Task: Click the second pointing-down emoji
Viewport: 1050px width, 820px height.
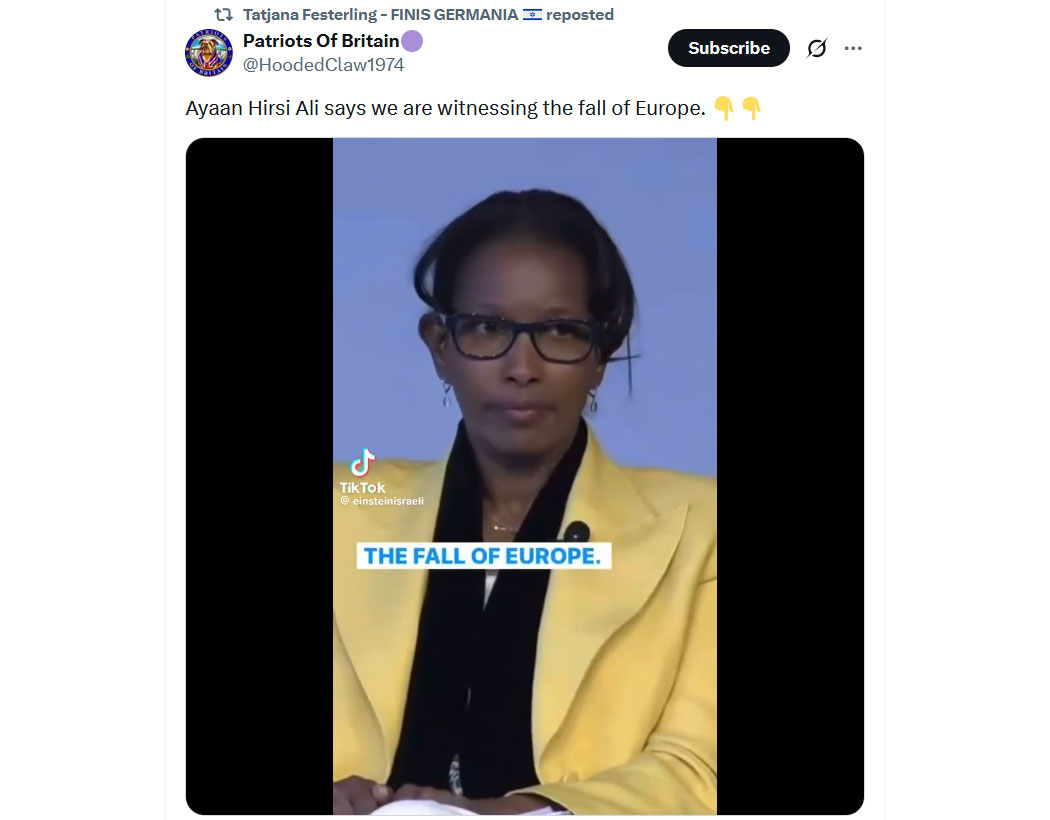Action: coord(751,108)
